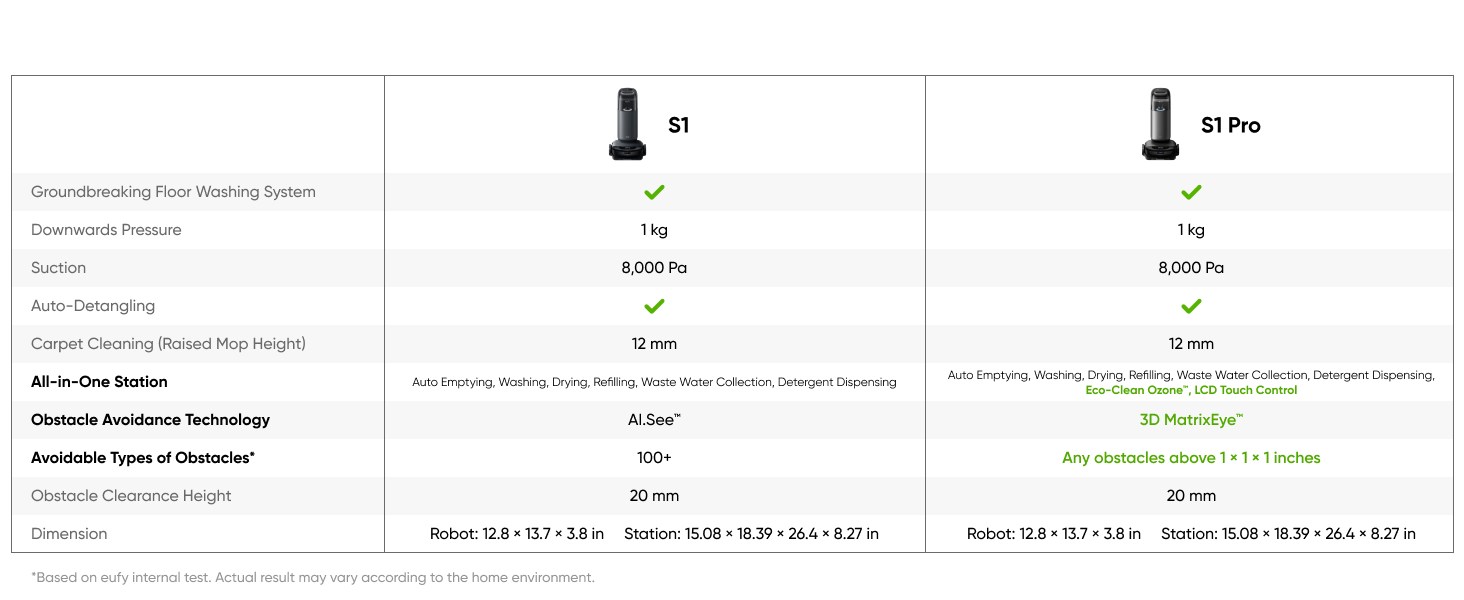Image resolution: width=1464 pixels, height=600 pixels.
Task: Click S1 floor washing system checkmark
Action: 655,192
